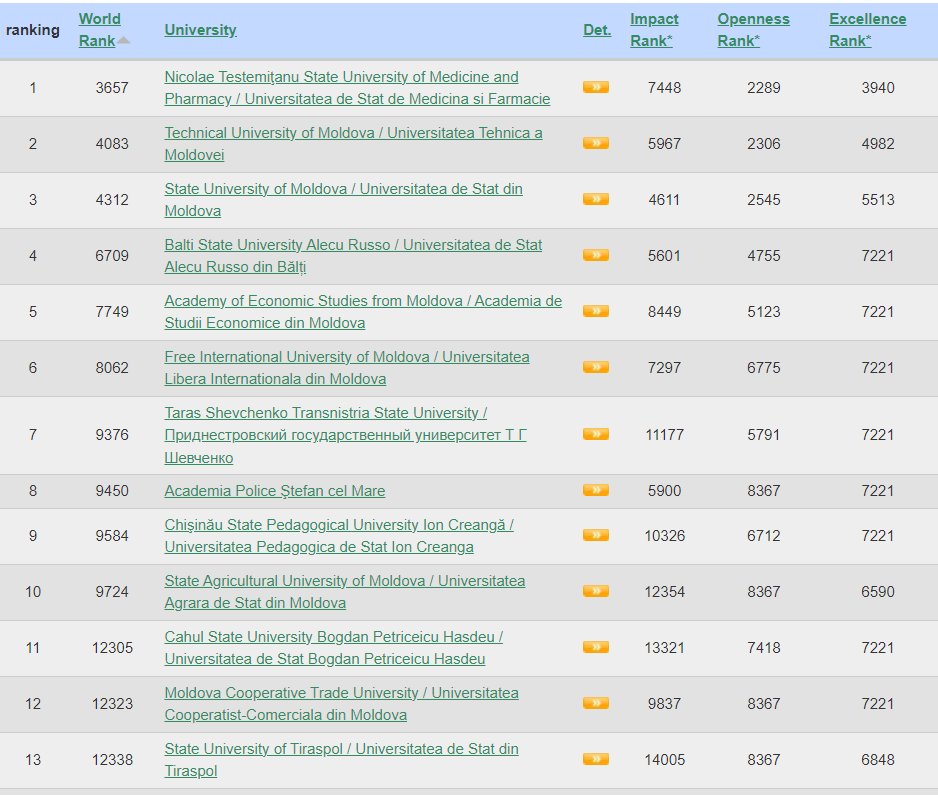Viewport: 938px width, 795px height.
Task: Open Moldova Cooperative Trade University link
Action: pos(342,703)
